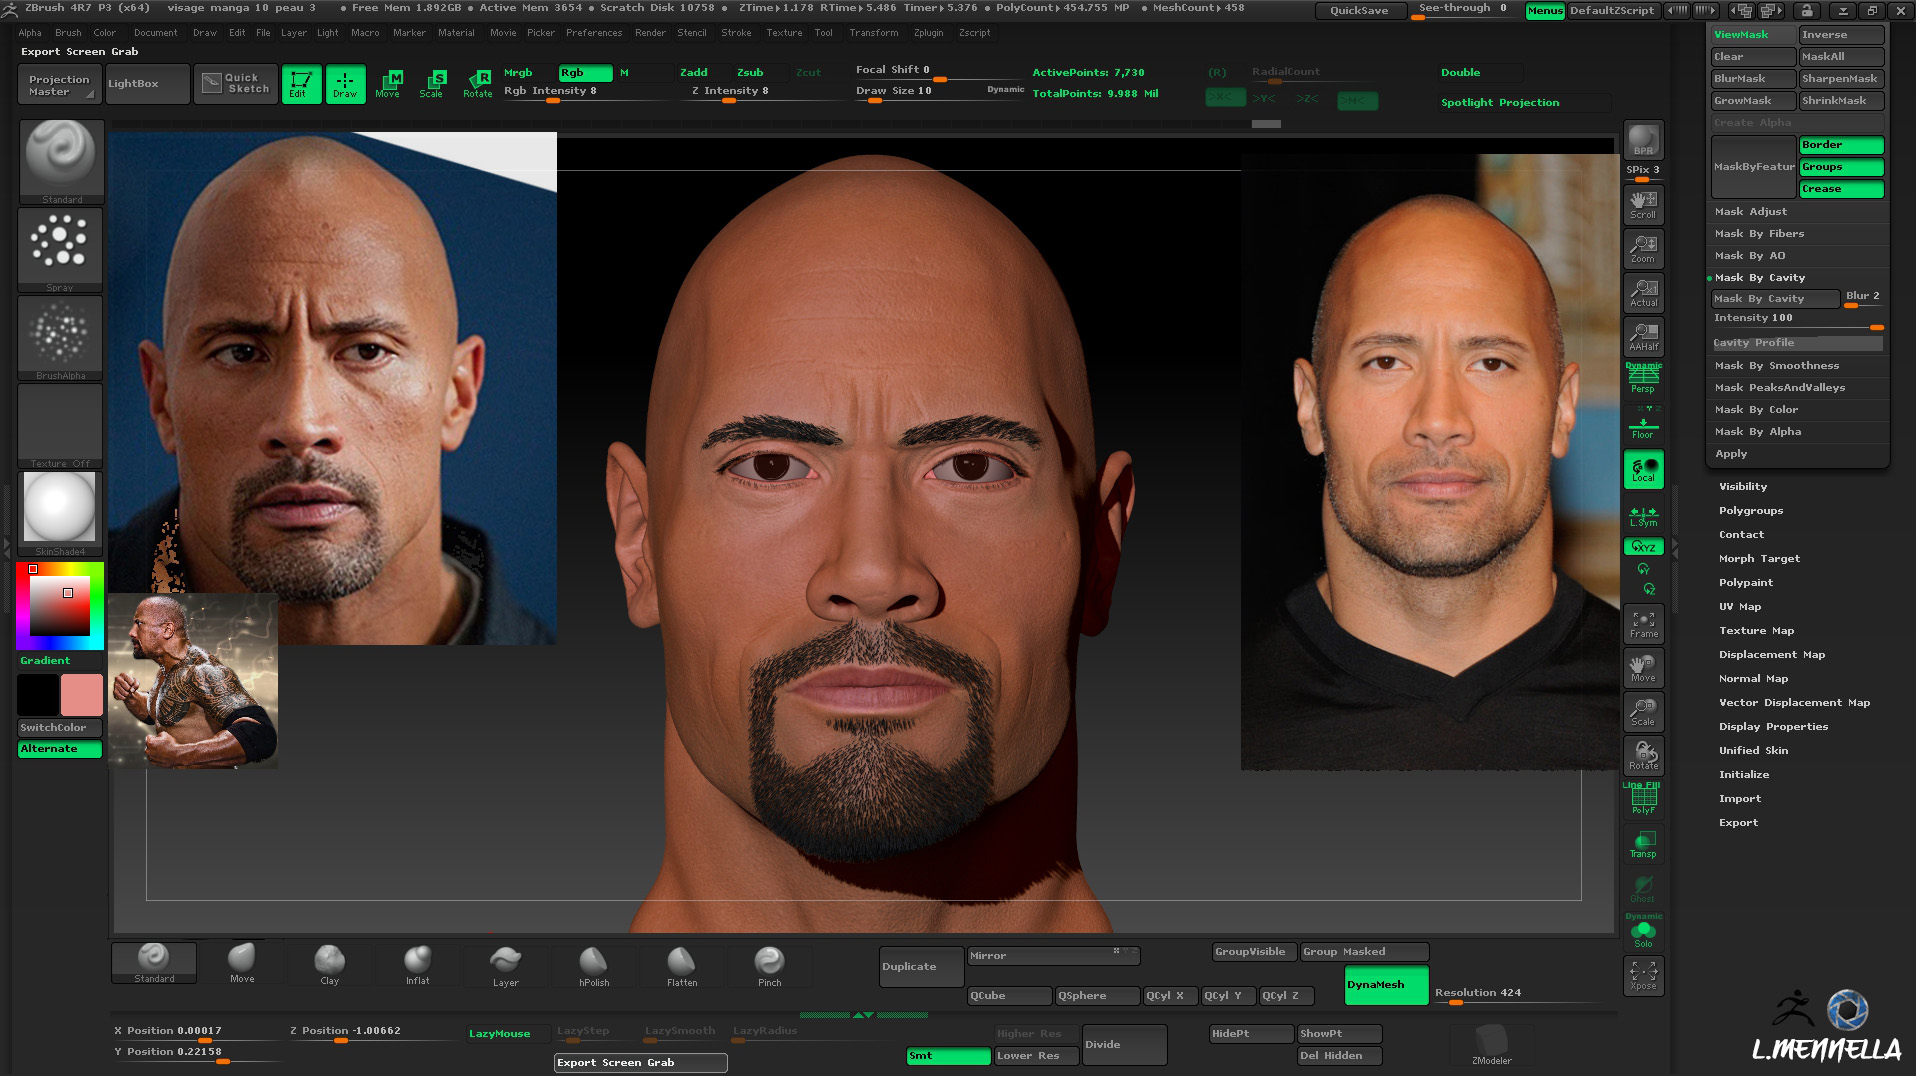Select the Clay brush at bottom
Image resolution: width=1916 pixels, height=1076 pixels.
(x=330, y=966)
